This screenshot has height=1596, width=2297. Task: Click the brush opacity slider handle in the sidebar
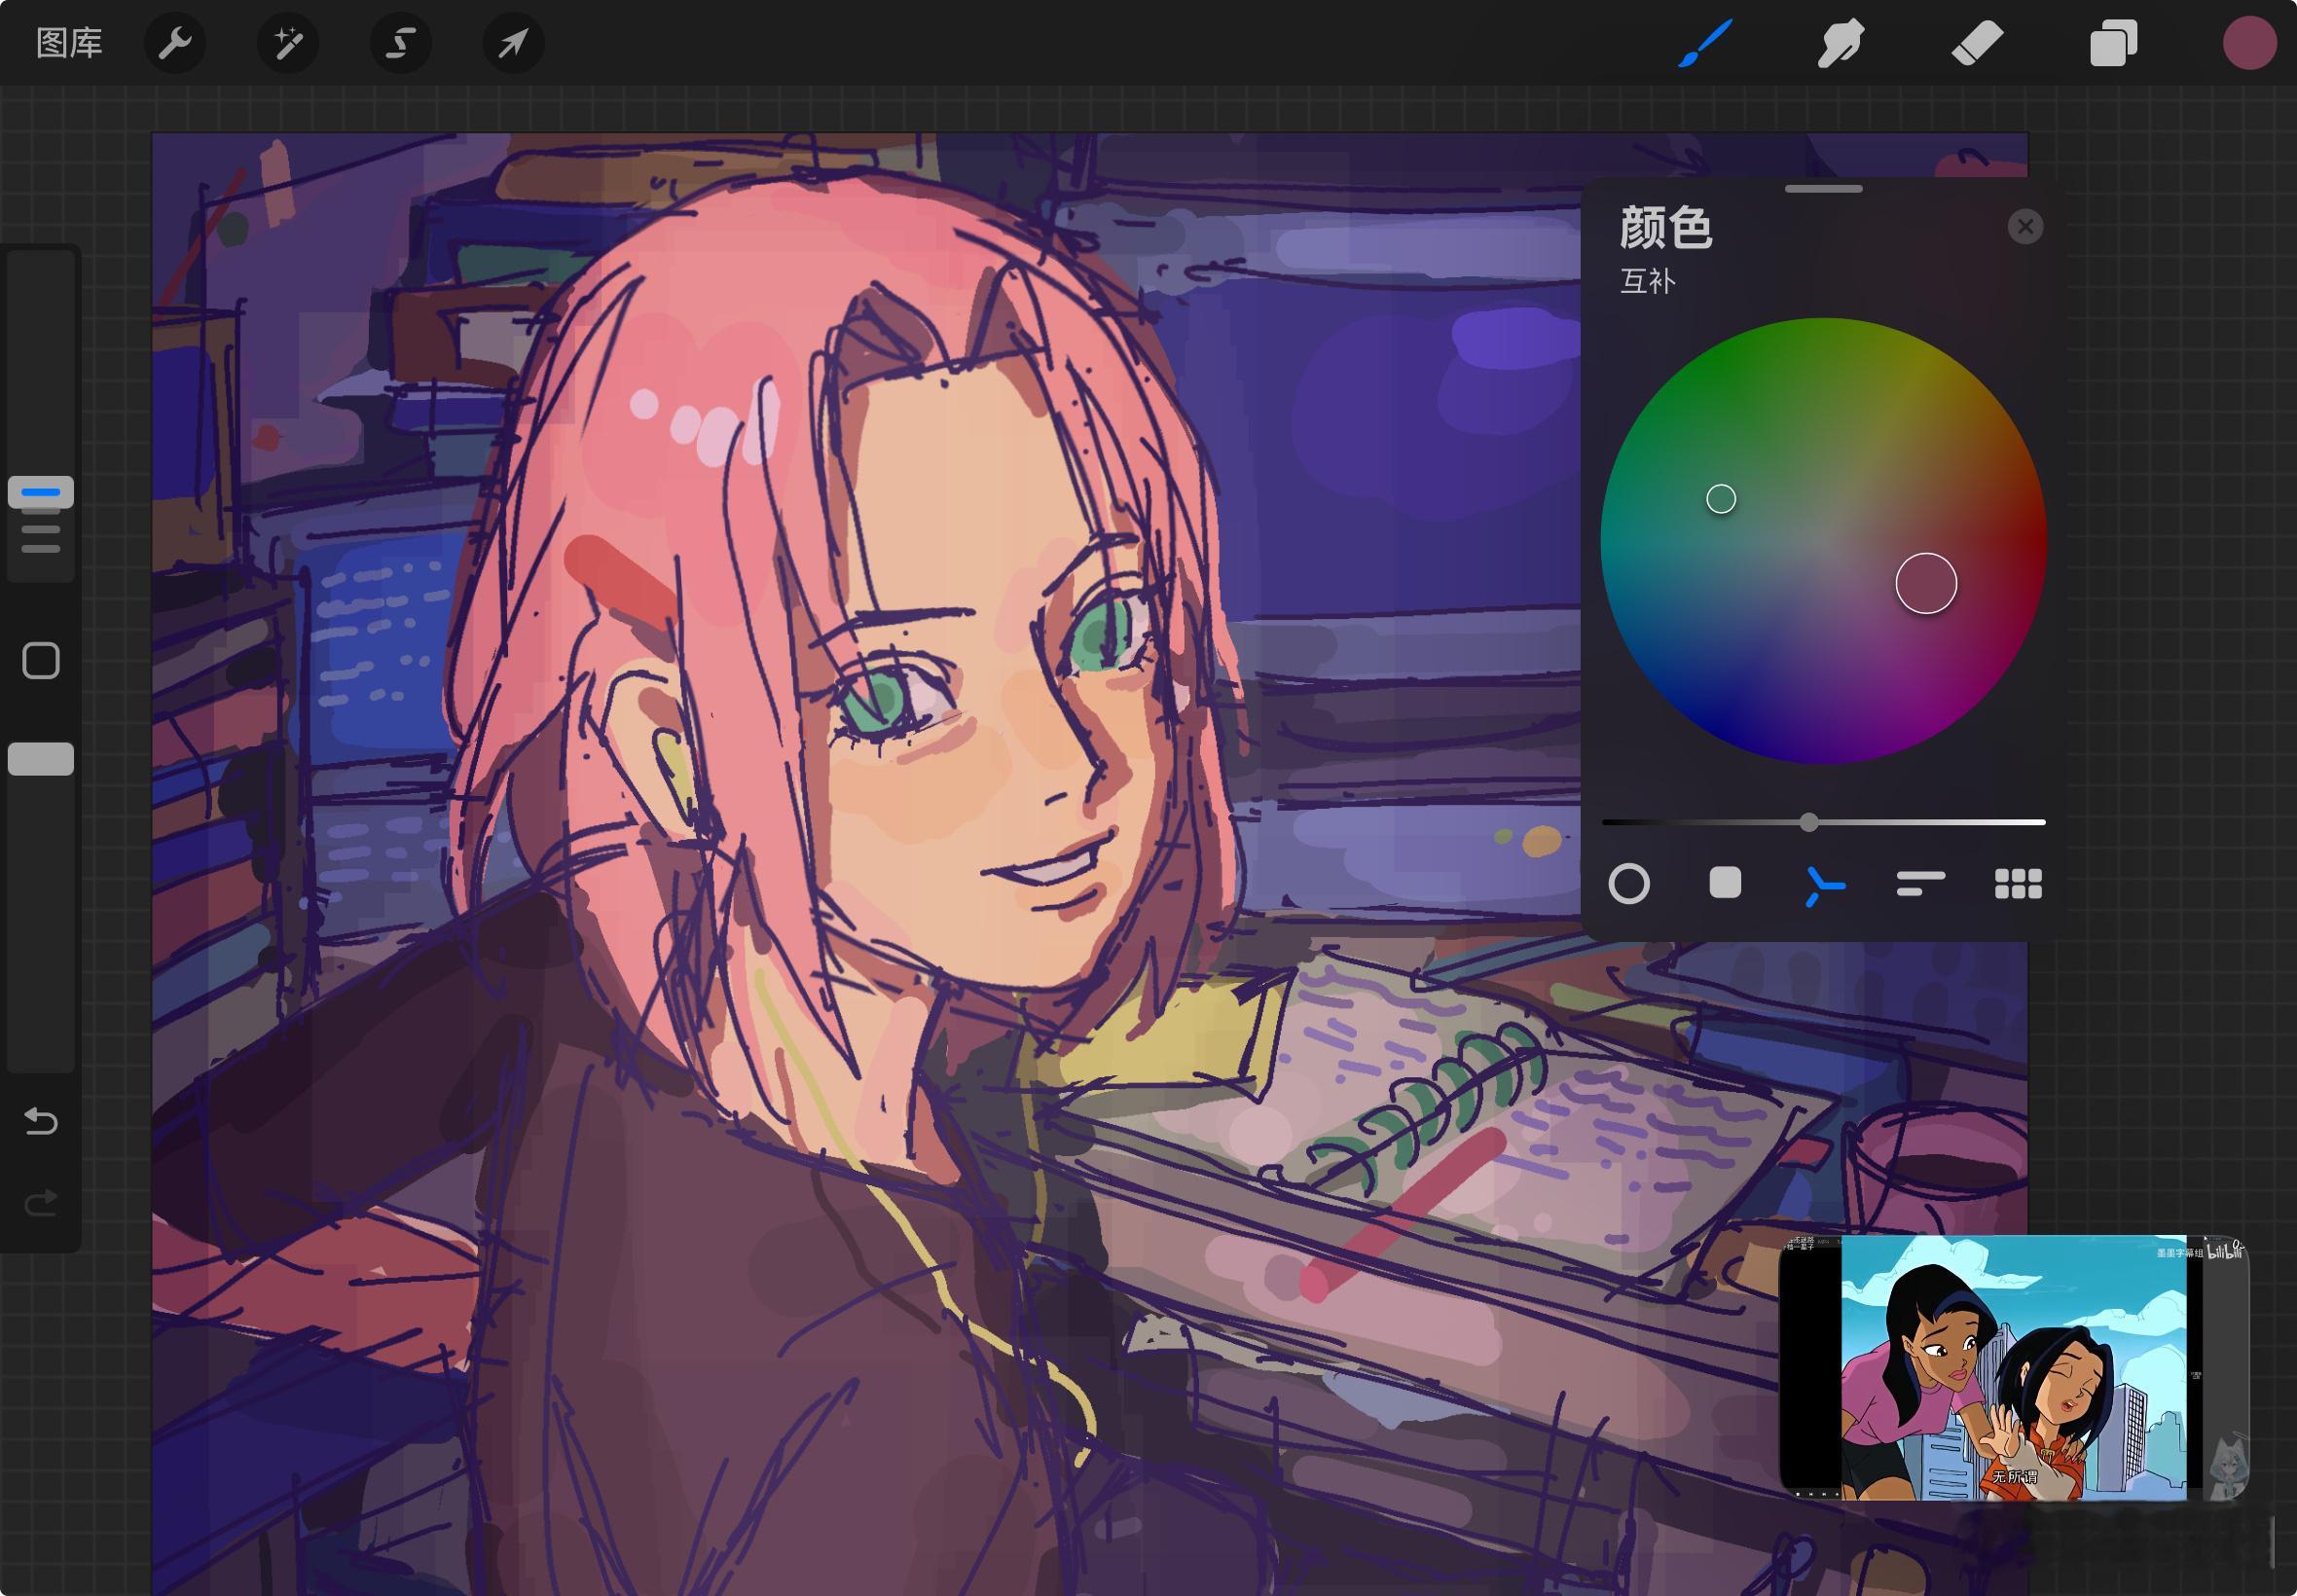point(41,759)
